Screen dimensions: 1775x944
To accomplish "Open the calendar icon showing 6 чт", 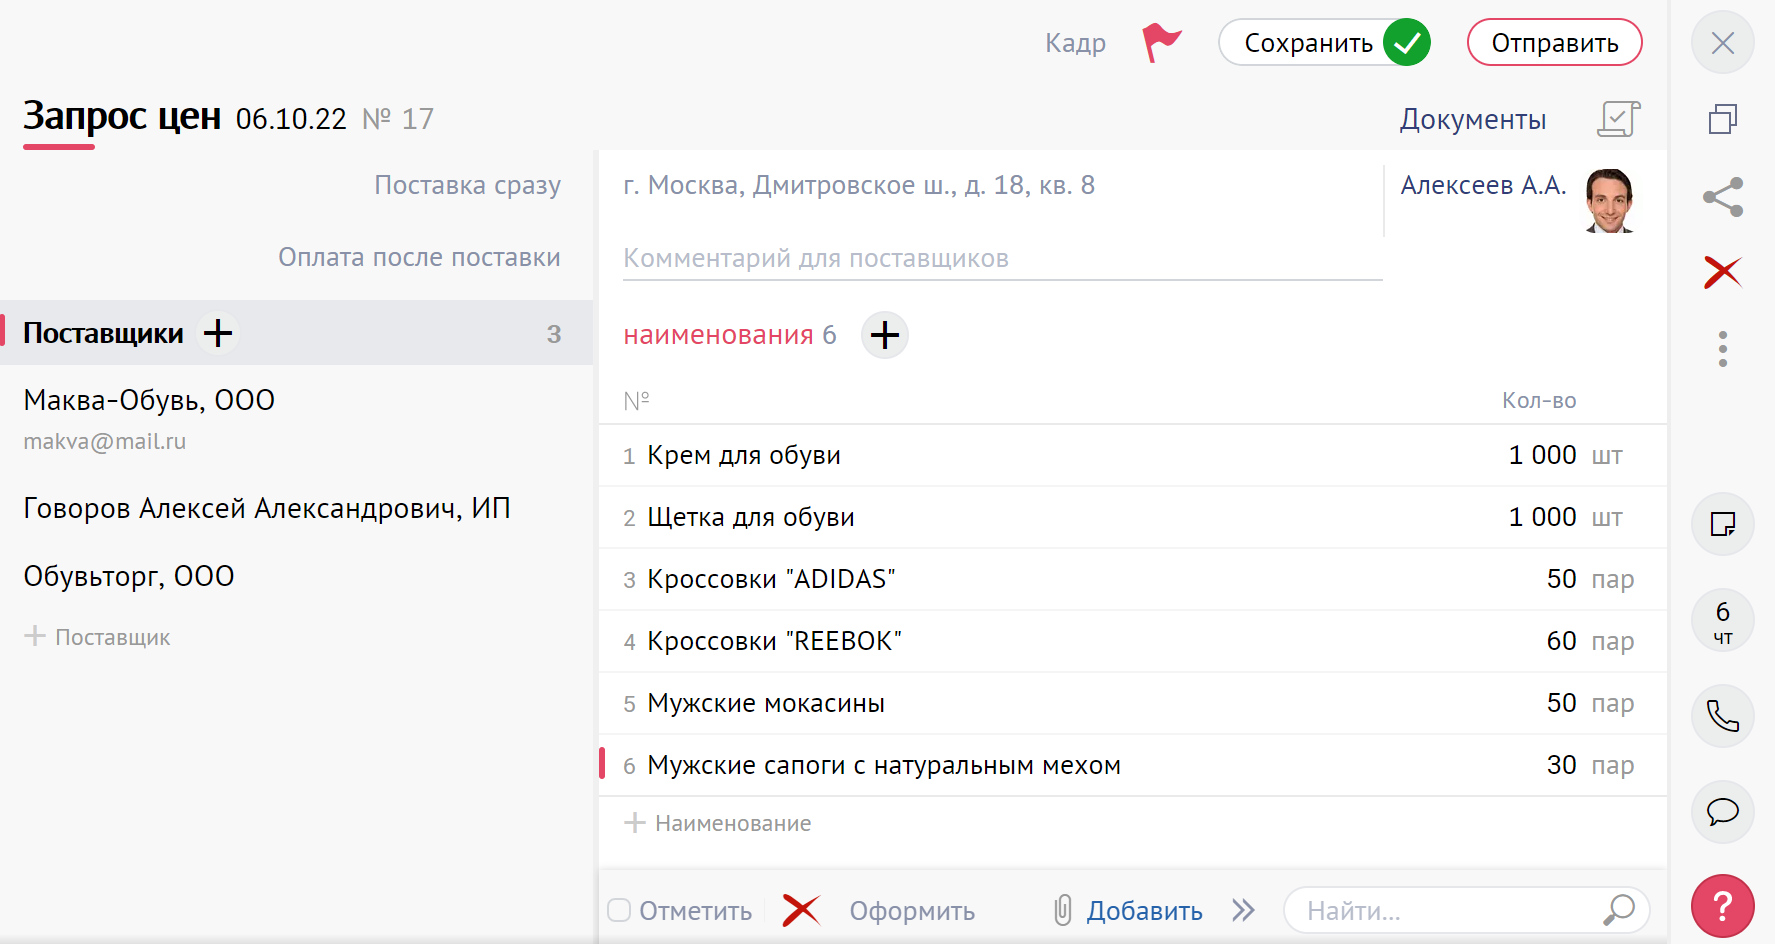I will (1722, 621).
